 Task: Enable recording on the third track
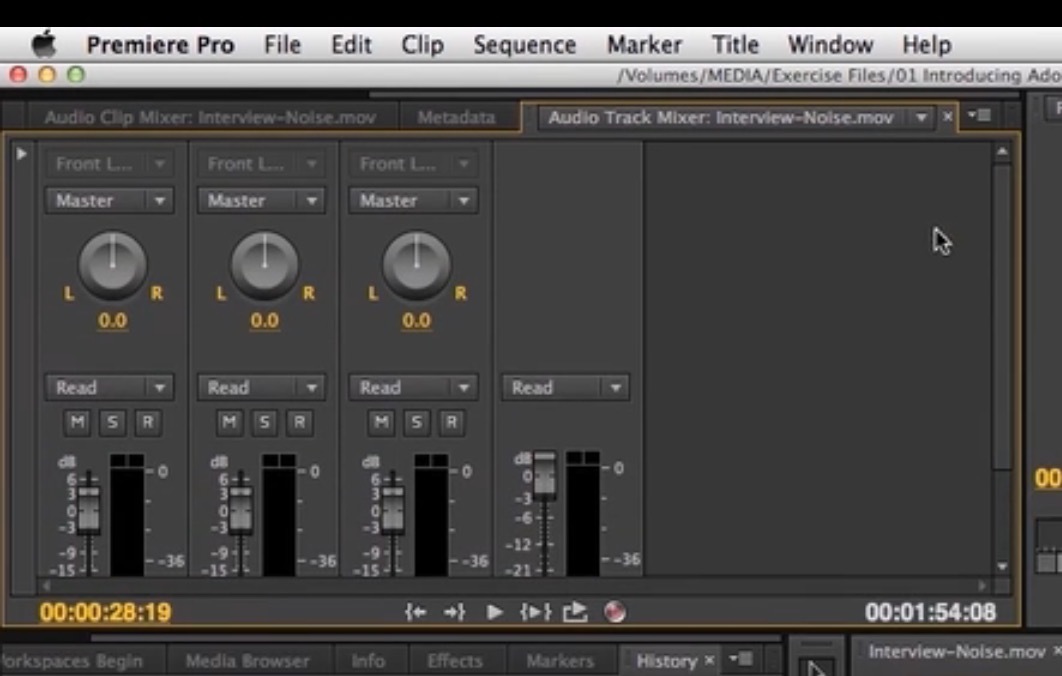click(x=452, y=423)
